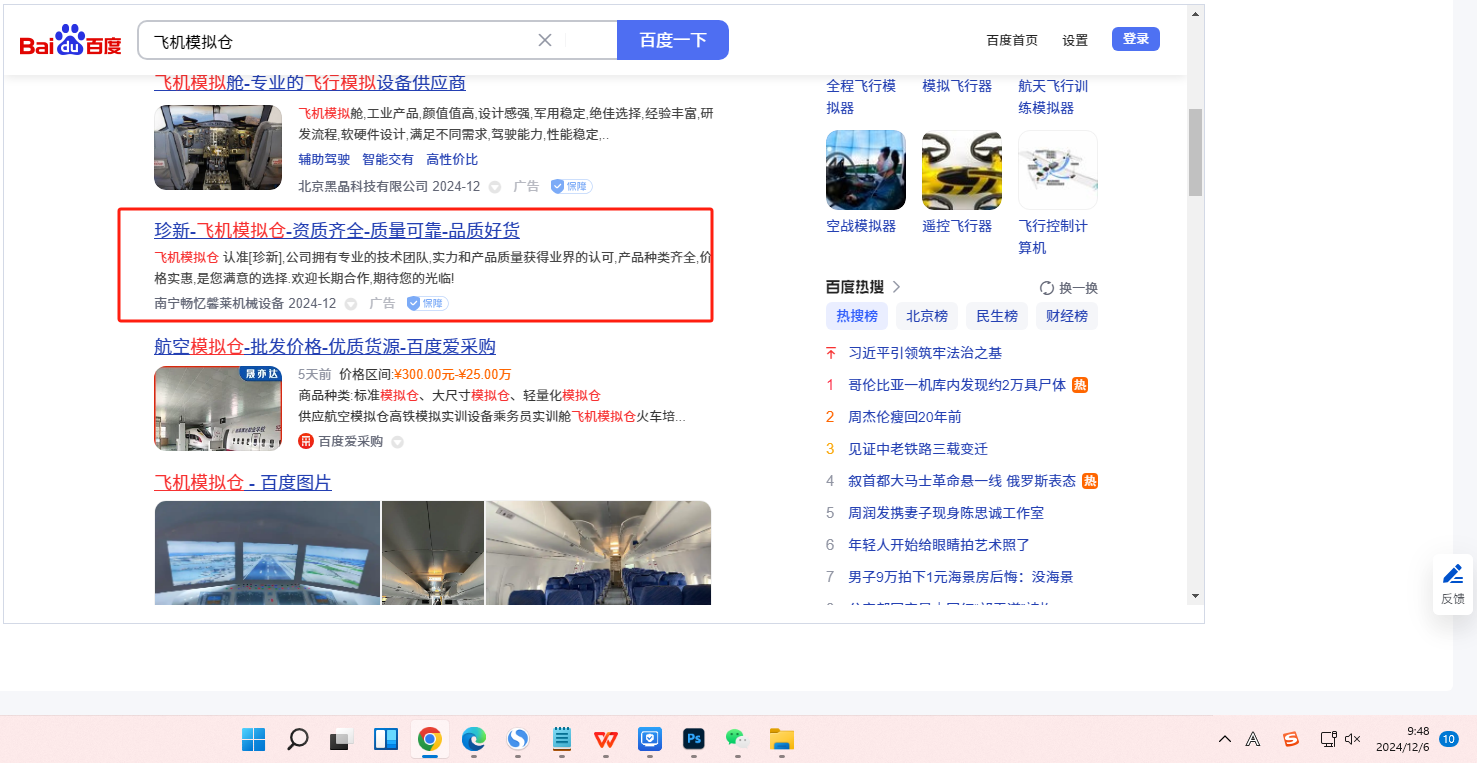This screenshot has height=763, width=1477.
Task: Open the Windows Start menu
Action: [254, 740]
